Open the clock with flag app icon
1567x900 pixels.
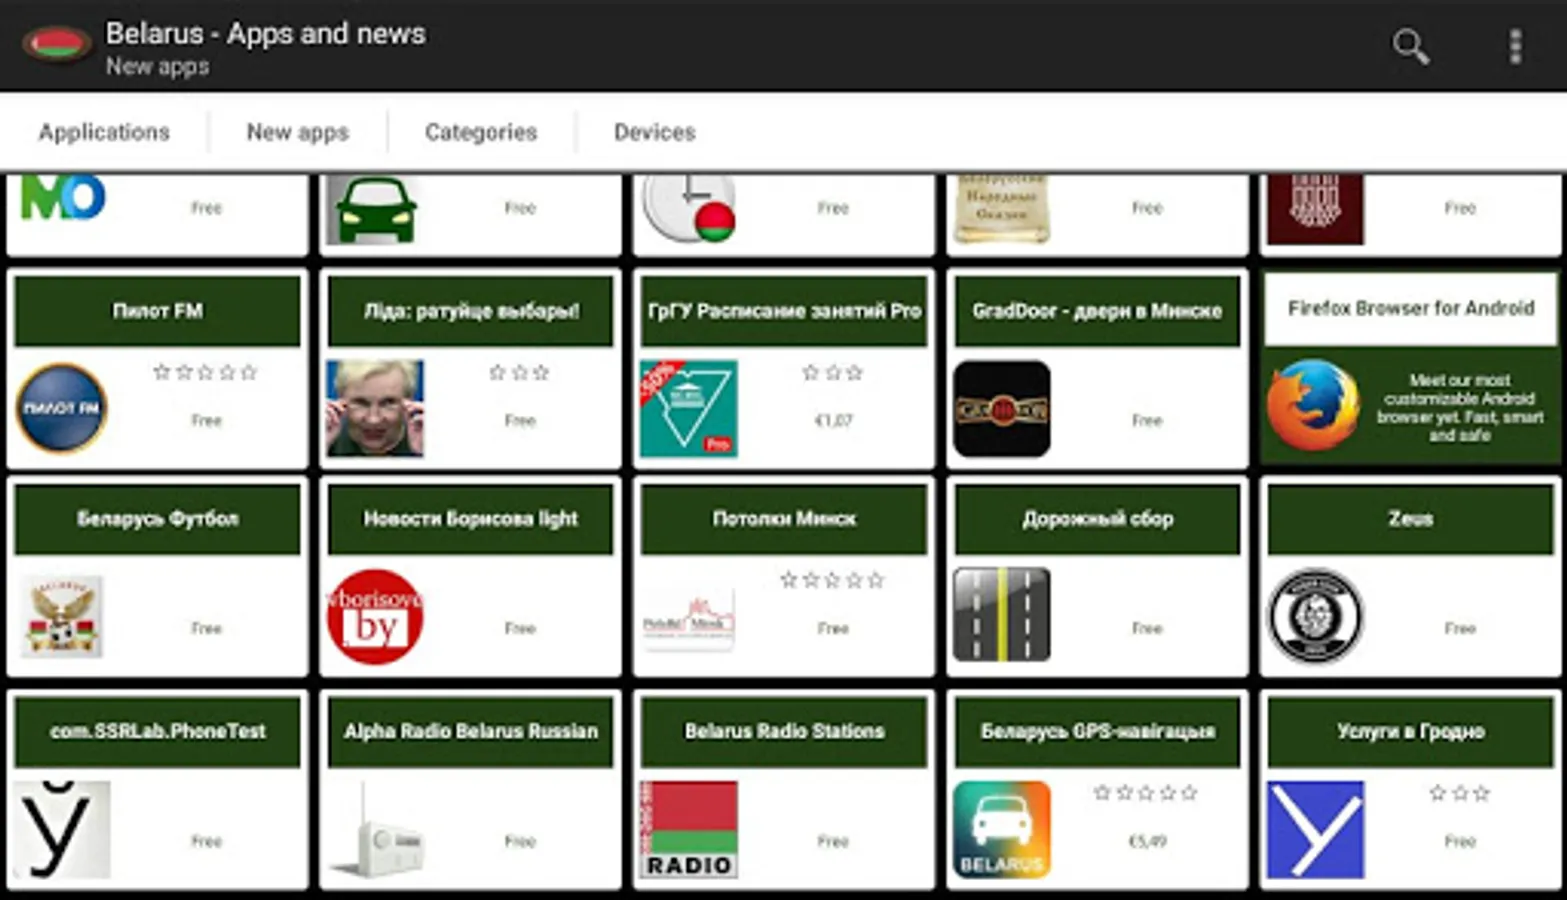(689, 208)
